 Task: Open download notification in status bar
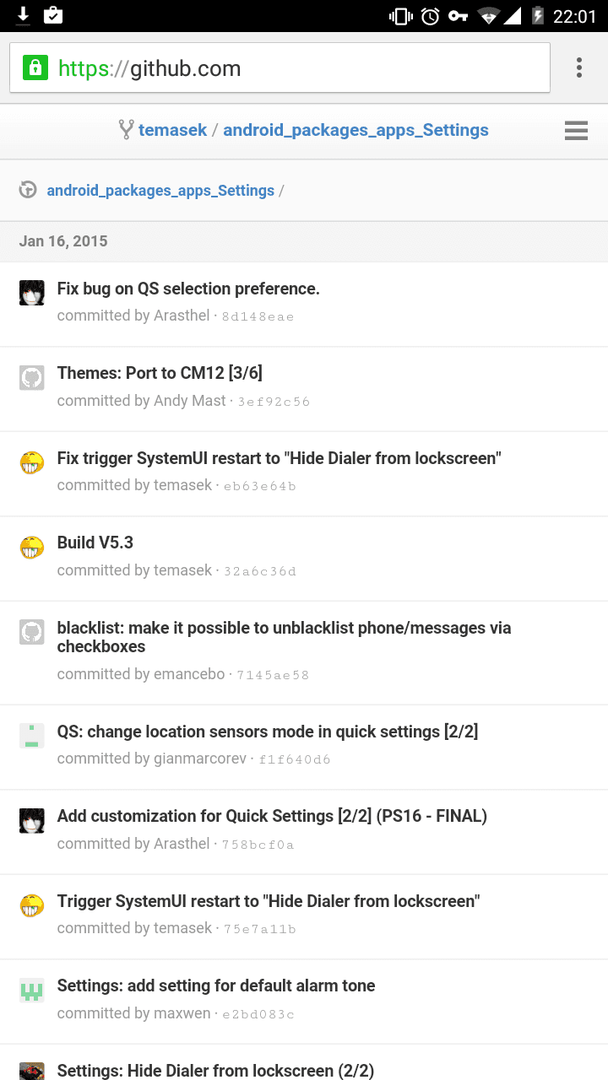click(x=23, y=15)
